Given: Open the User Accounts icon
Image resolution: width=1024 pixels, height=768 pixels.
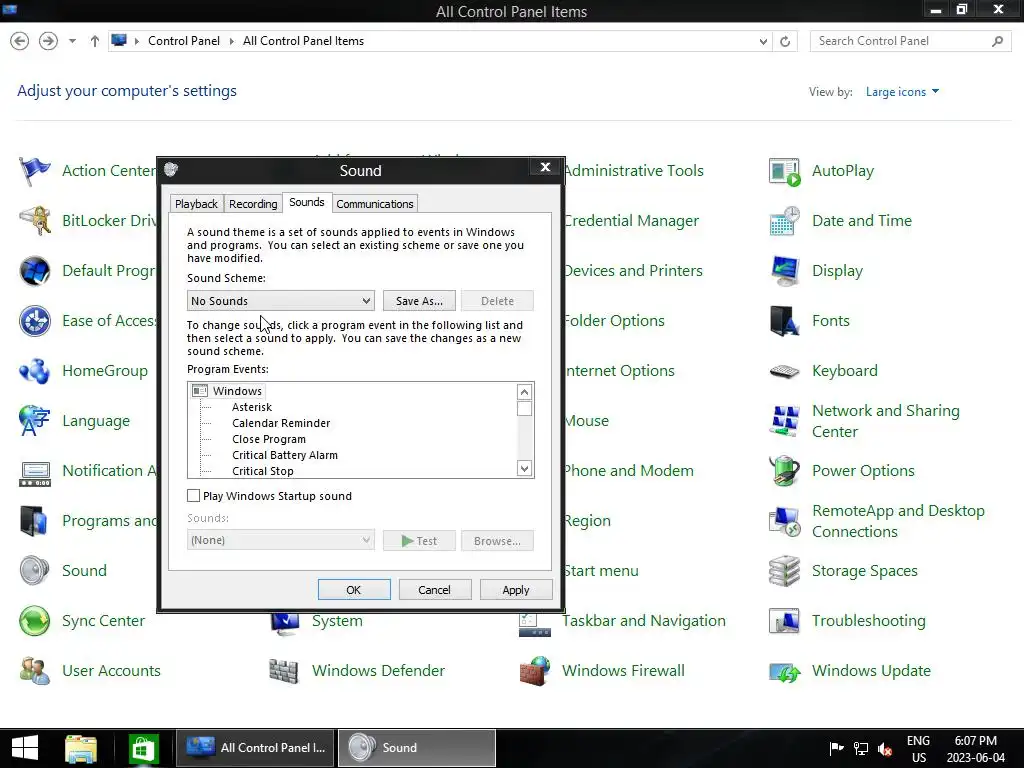Looking at the screenshot, I should coord(34,671).
